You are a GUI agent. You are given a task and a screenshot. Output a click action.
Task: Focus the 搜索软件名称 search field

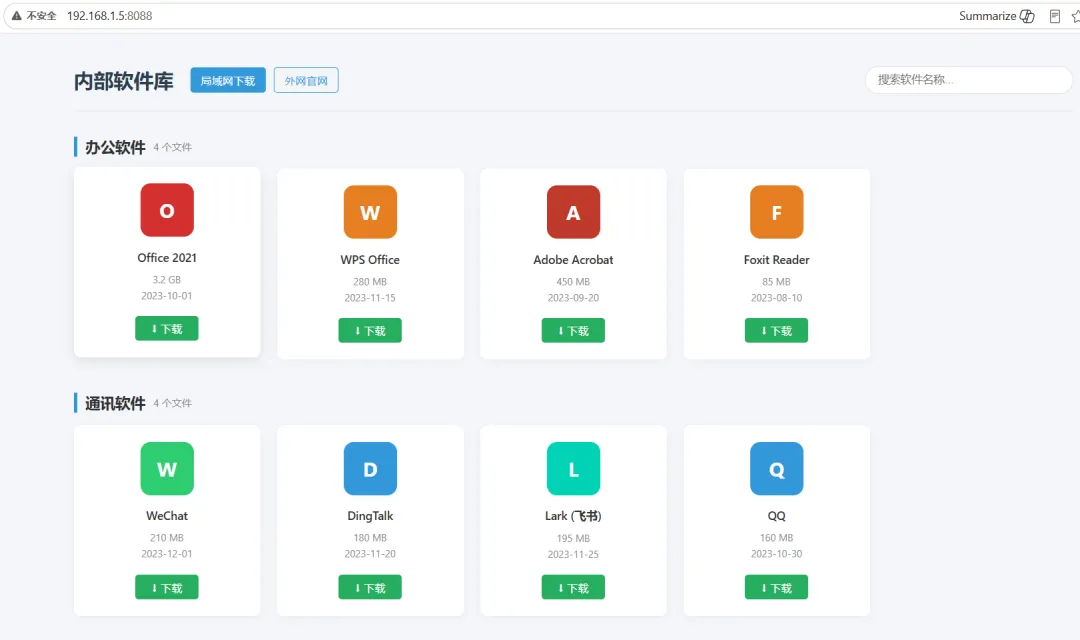pyautogui.click(x=968, y=80)
